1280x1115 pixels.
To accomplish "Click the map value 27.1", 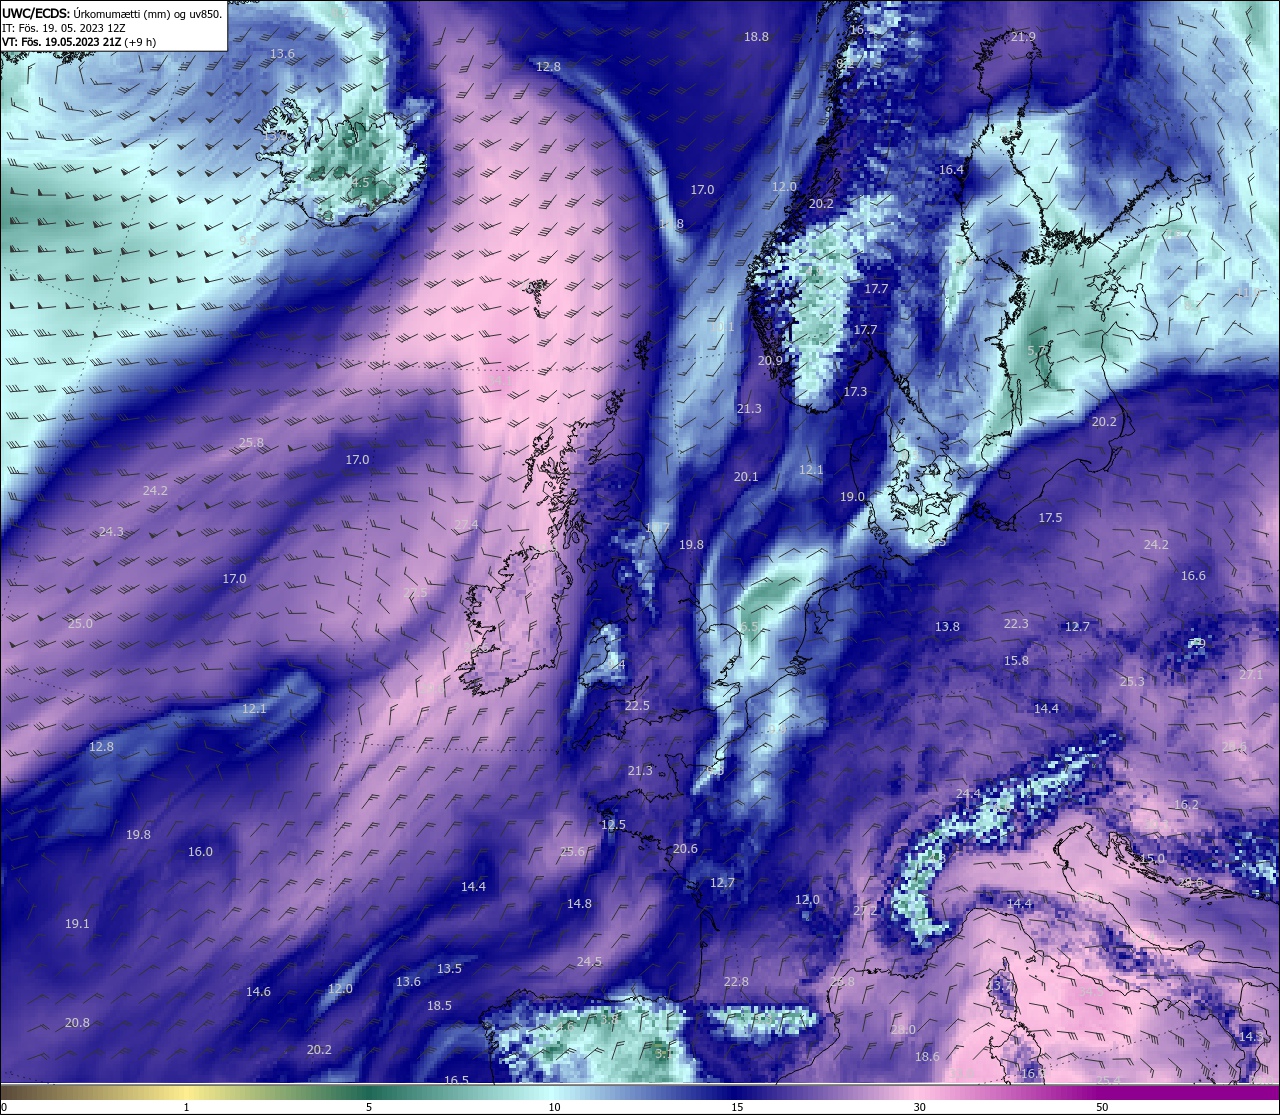I will pyautogui.click(x=1251, y=675).
